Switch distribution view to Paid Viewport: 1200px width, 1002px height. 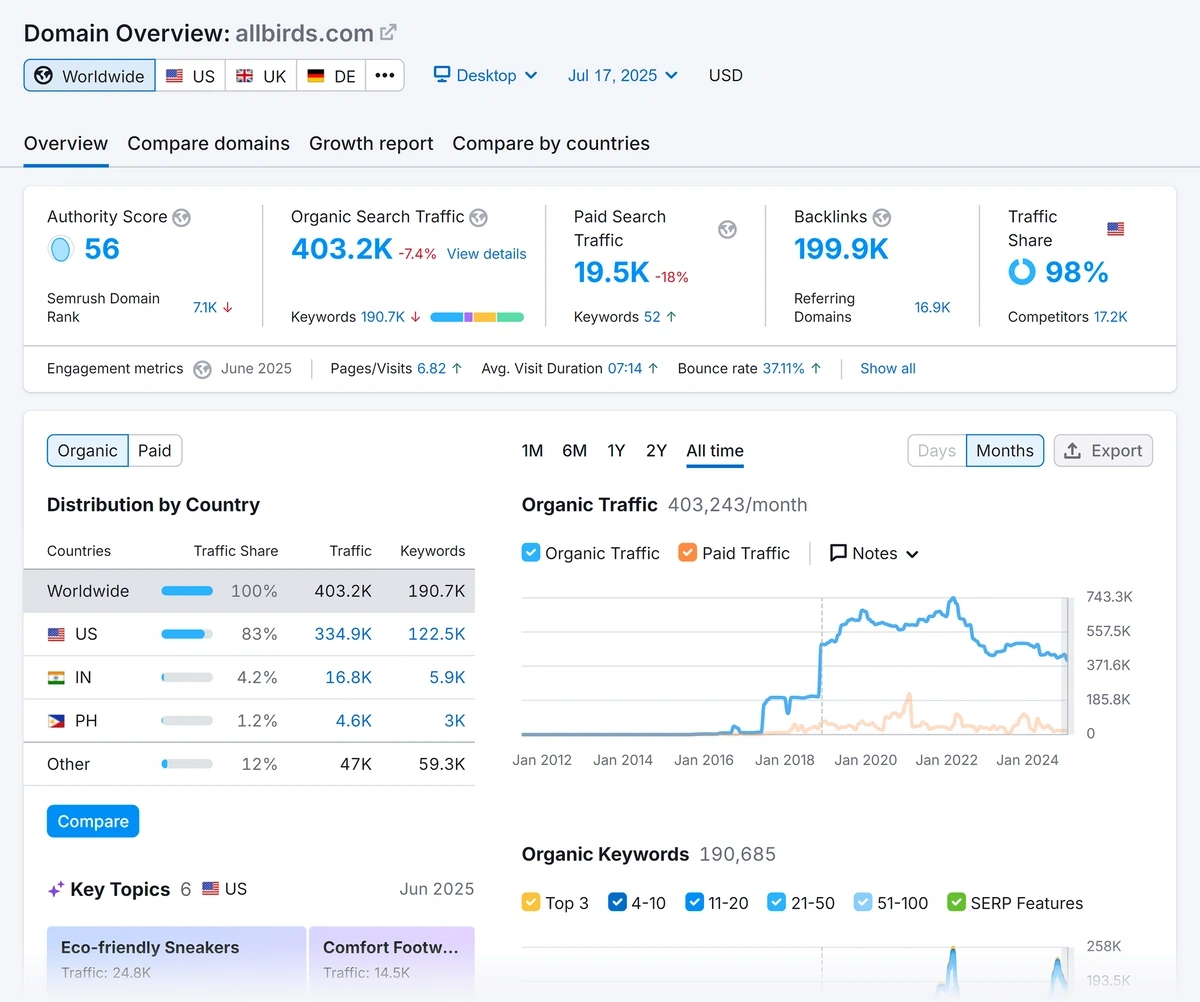tap(155, 451)
